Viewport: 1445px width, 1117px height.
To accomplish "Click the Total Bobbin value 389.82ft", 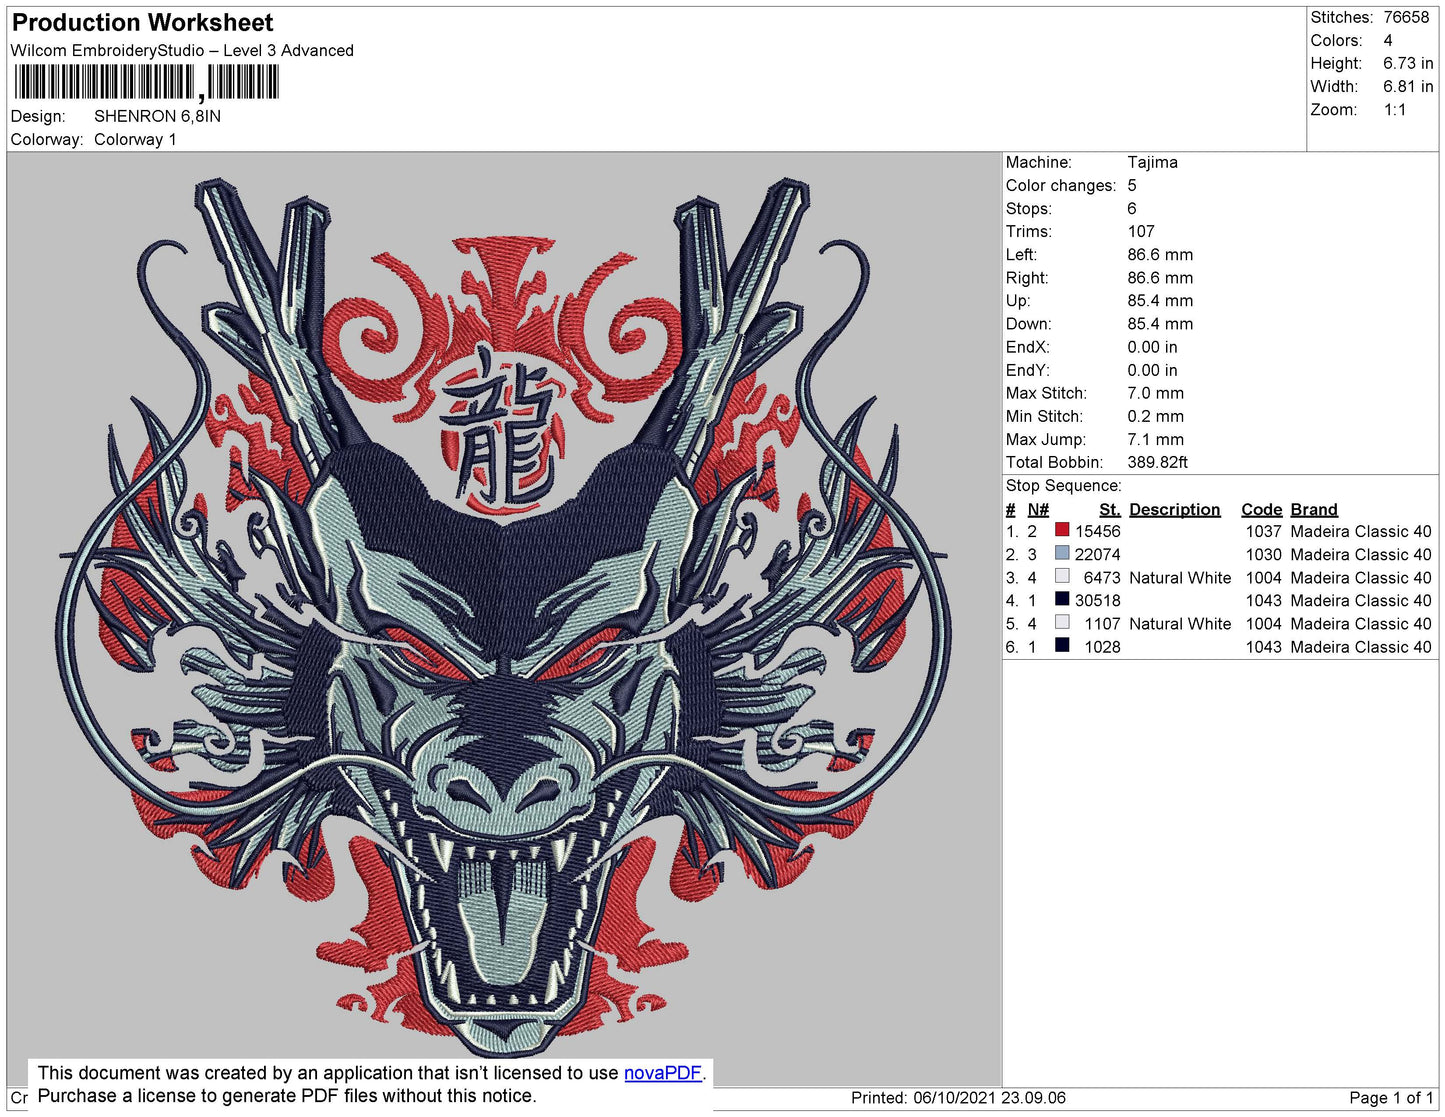I will (x=1157, y=462).
